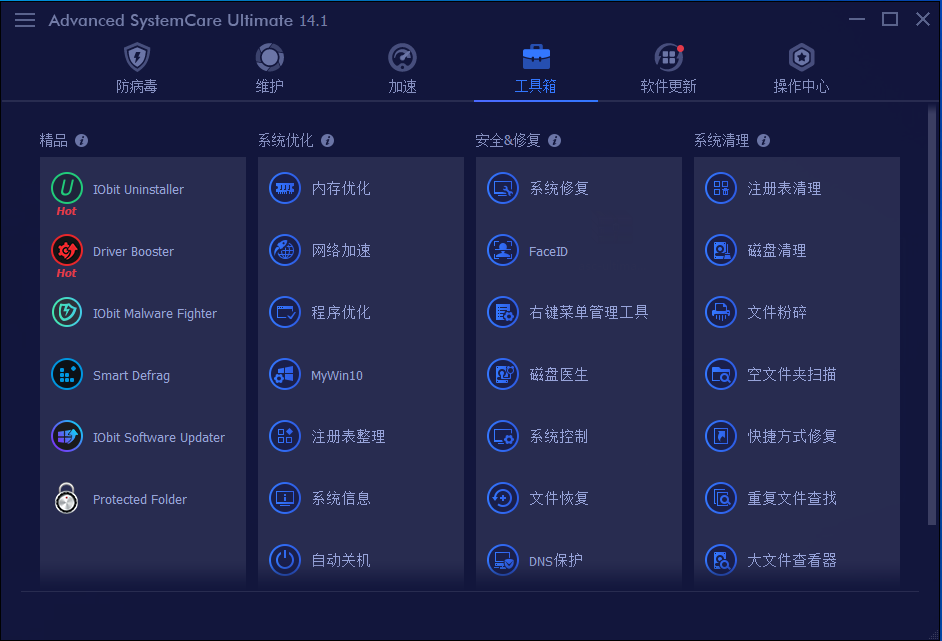This screenshot has height=641, width=942.
Task: Show info for the 系统优化 category
Action: click(x=327, y=141)
